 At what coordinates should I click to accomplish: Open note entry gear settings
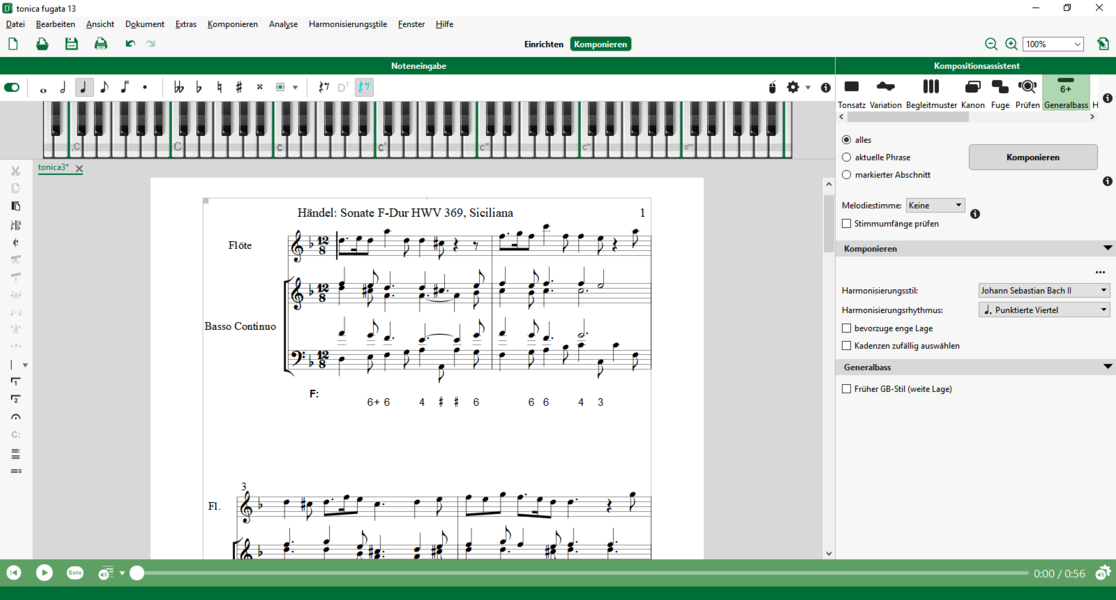pyautogui.click(x=793, y=88)
